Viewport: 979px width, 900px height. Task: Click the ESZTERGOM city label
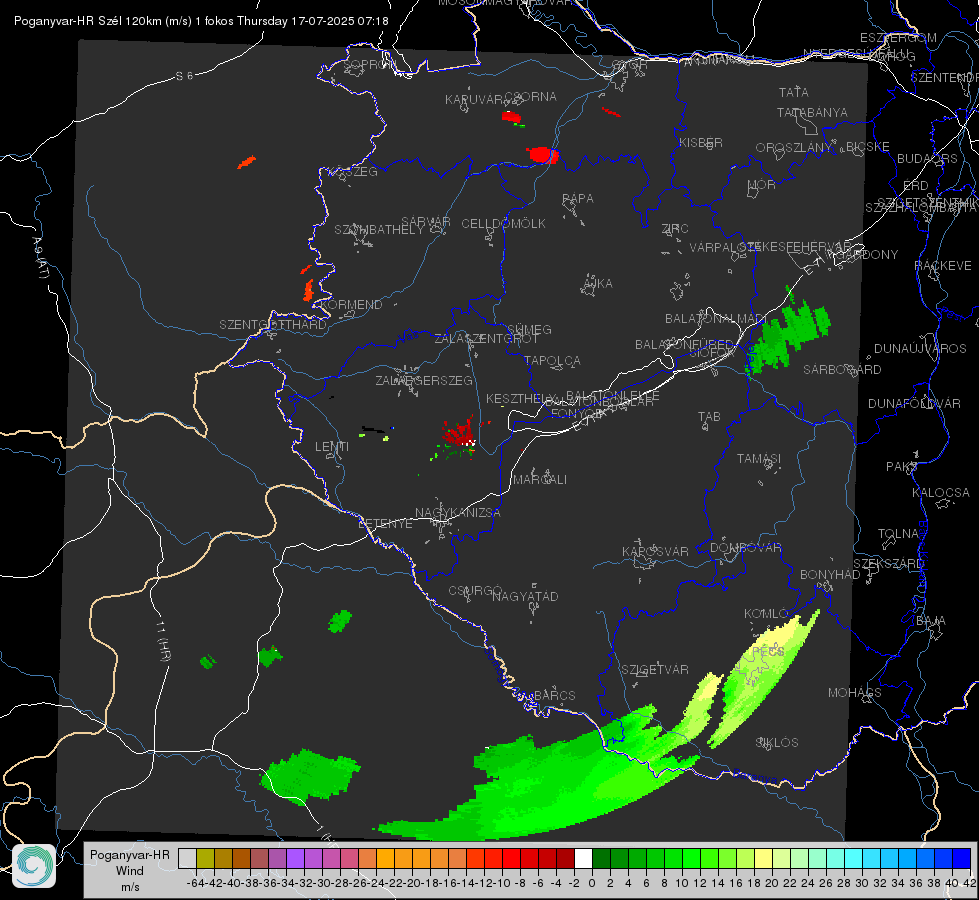tap(898, 38)
